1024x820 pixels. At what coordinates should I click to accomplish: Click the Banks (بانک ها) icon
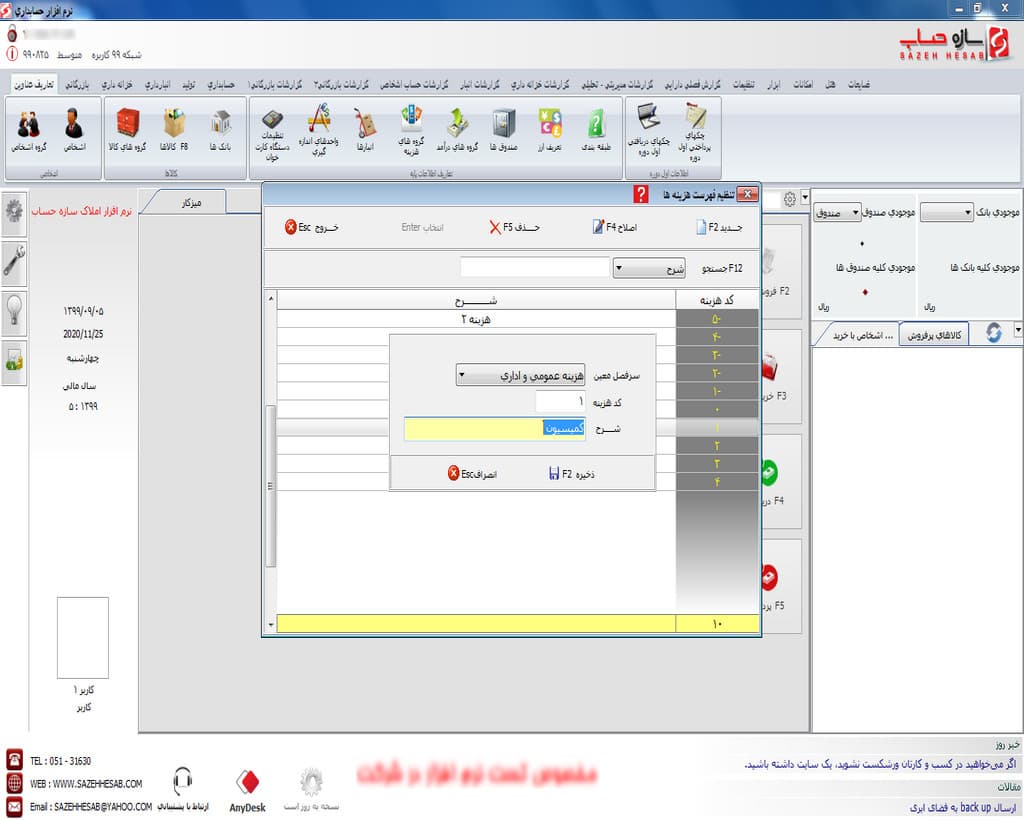tap(220, 131)
